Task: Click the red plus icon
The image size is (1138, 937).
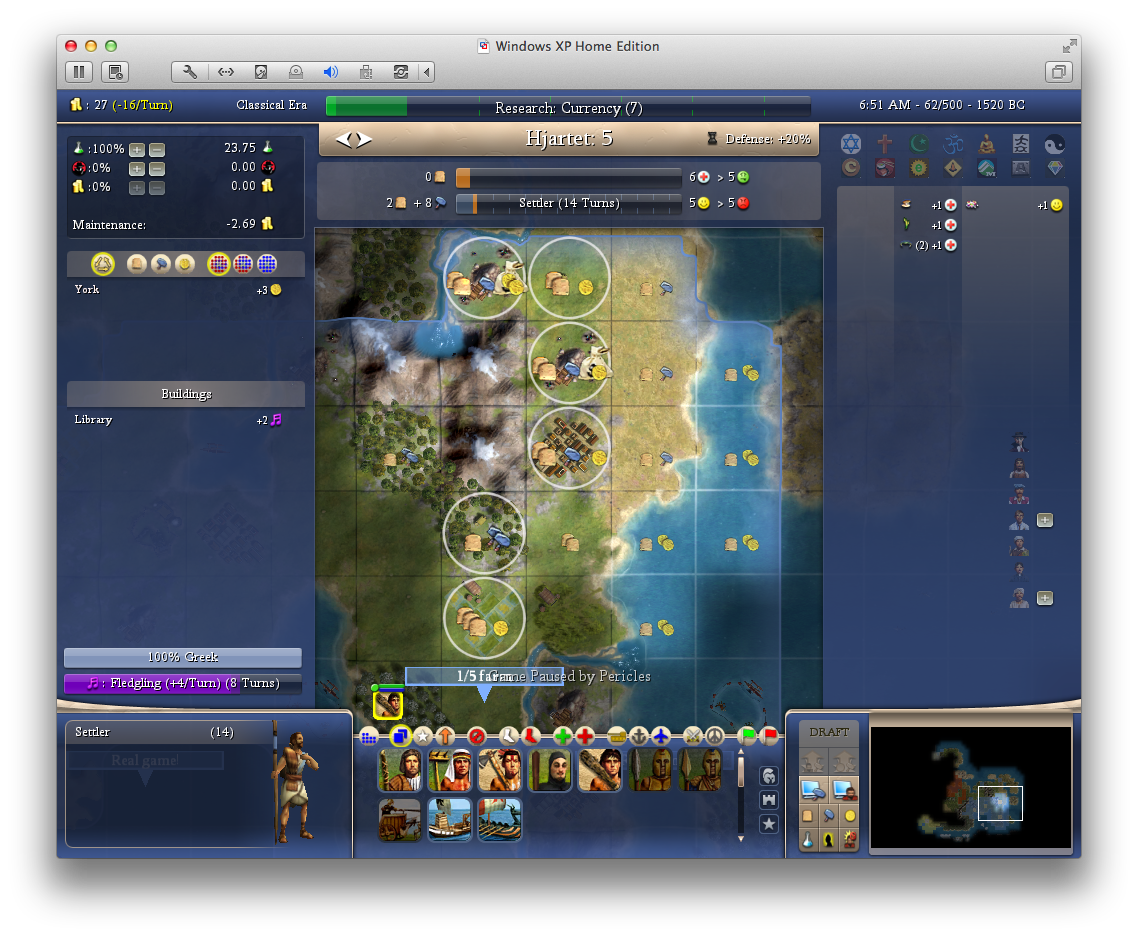Action: [x=585, y=737]
